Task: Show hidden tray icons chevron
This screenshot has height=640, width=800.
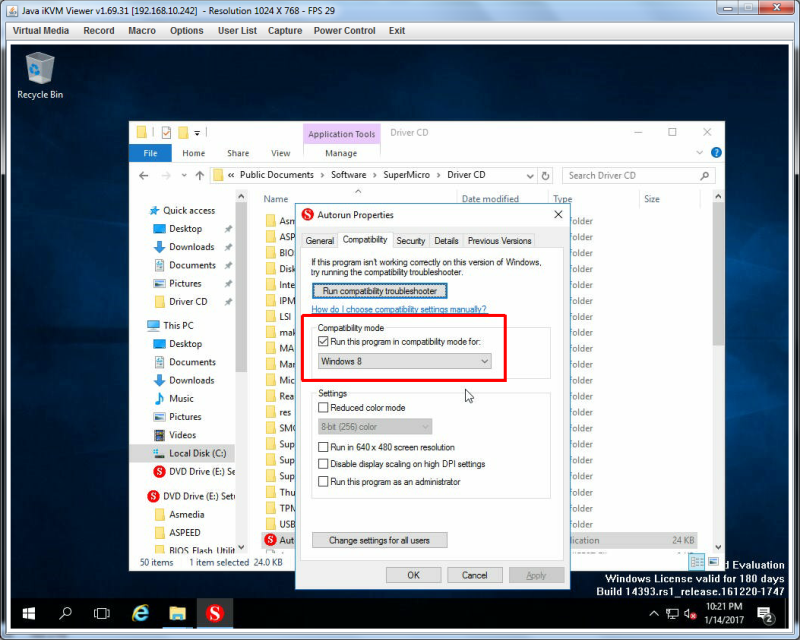Action: click(654, 614)
